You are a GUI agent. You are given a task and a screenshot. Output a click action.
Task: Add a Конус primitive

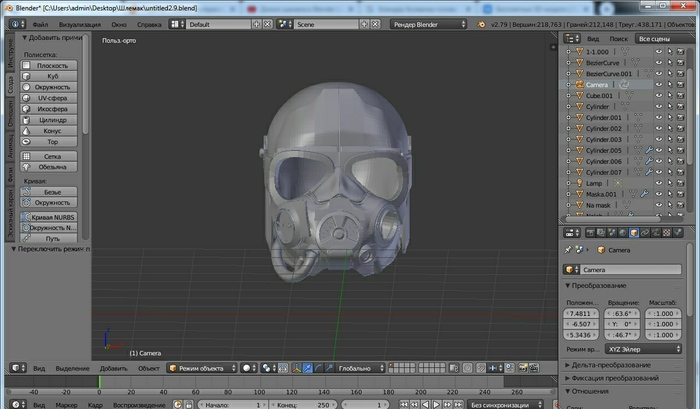53,130
